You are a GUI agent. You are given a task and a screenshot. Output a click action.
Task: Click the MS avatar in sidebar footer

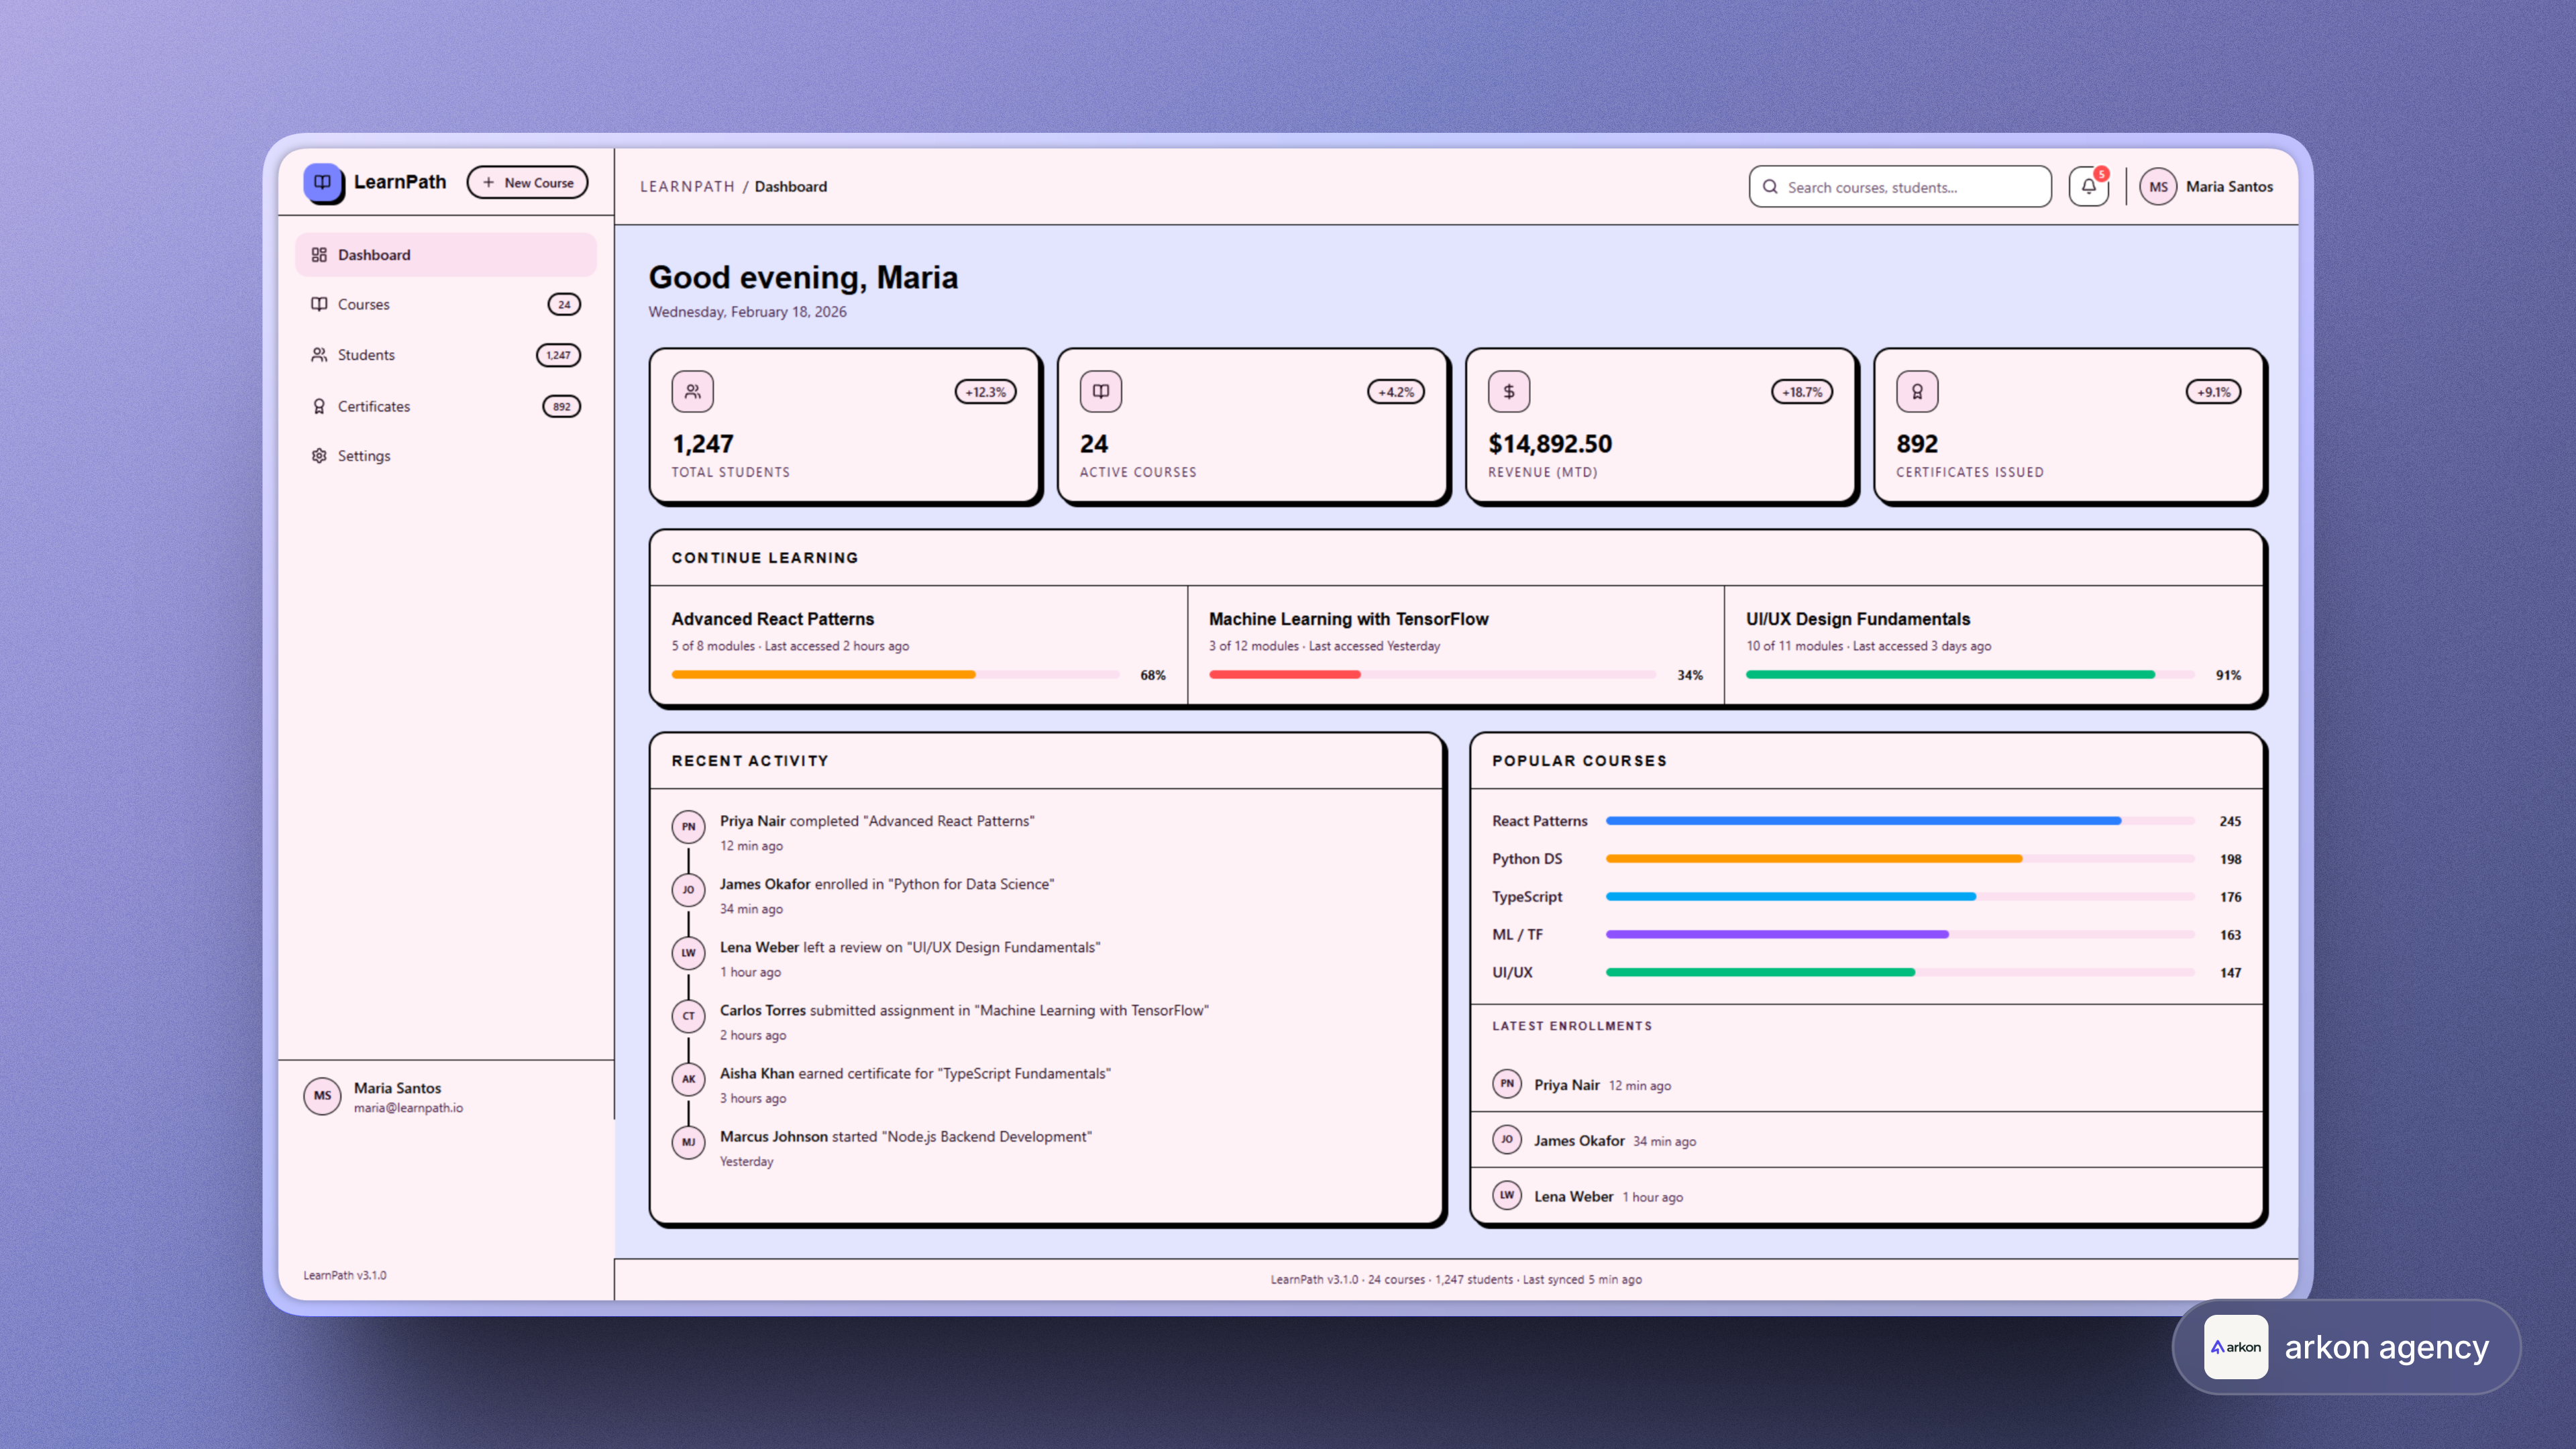(322, 1096)
